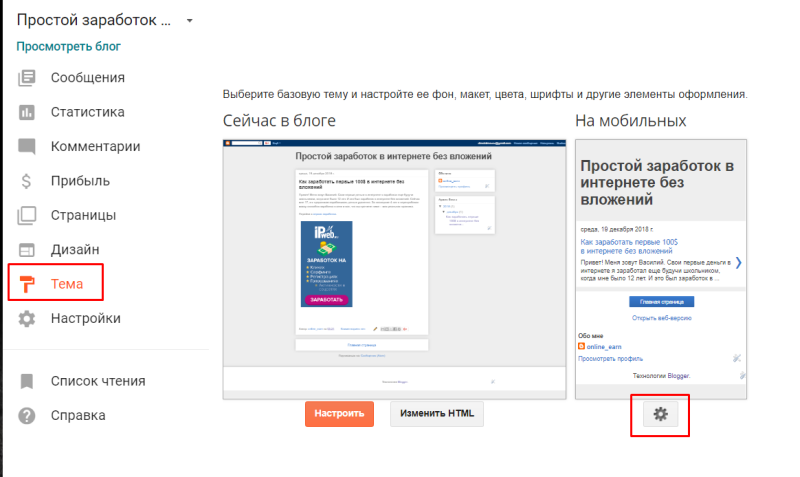Click the question mark icon for Справка
This screenshot has height=477, width=800.
pyautogui.click(x=27, y=415)
